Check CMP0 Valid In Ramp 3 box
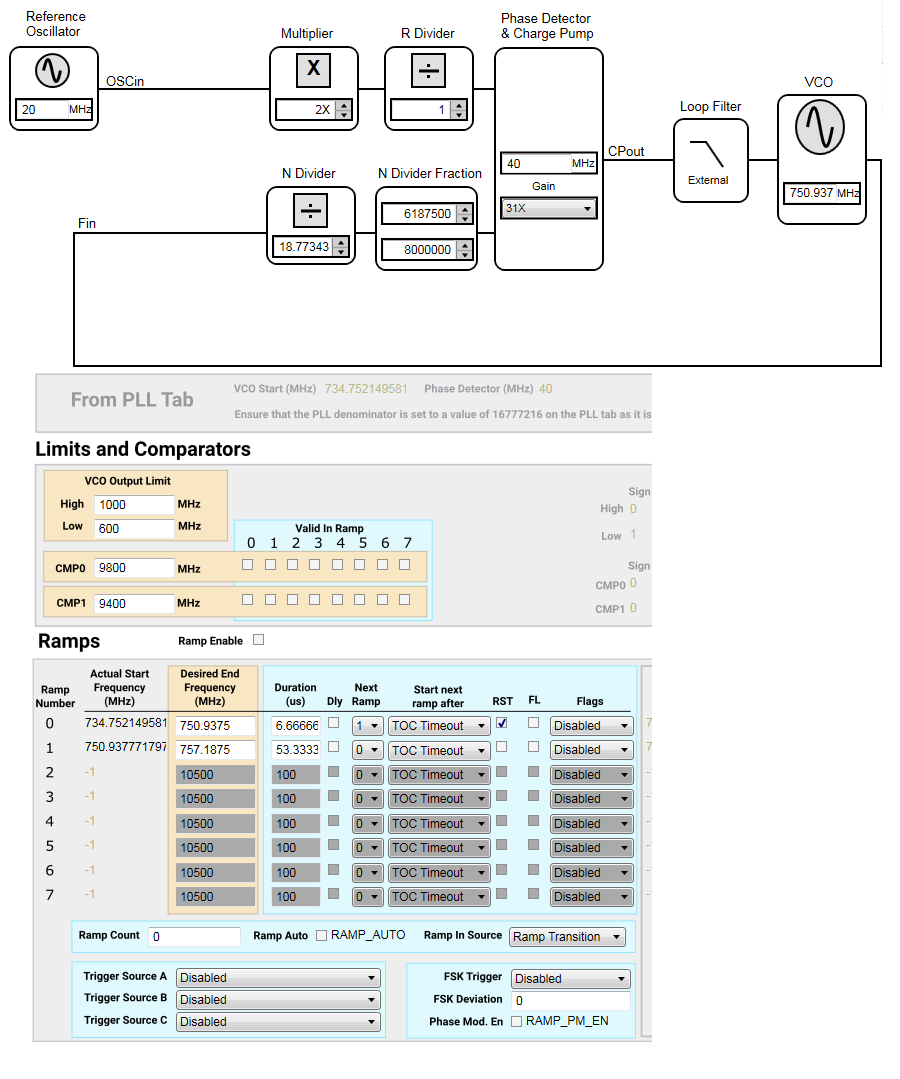 [x=314, y=564]
